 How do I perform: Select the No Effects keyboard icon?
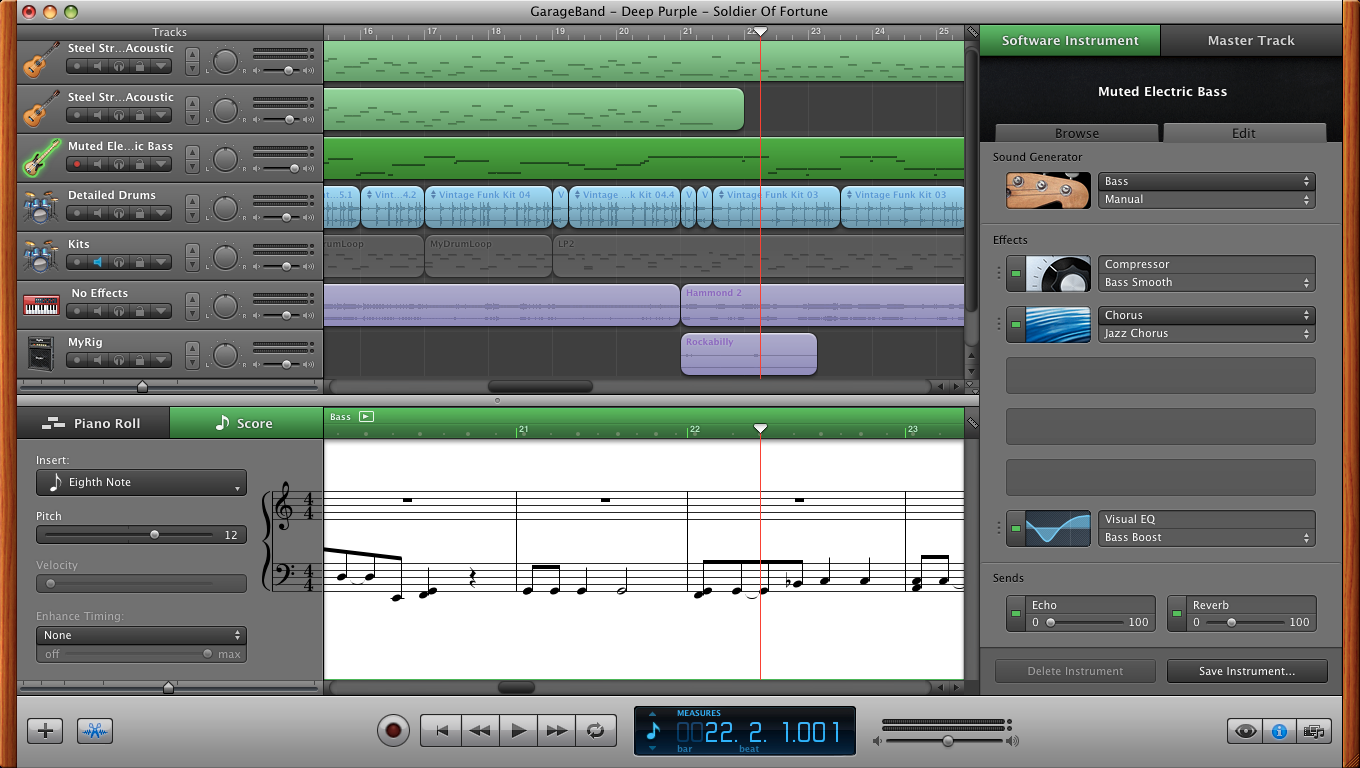pyautogui.click(x=41, y=305)
